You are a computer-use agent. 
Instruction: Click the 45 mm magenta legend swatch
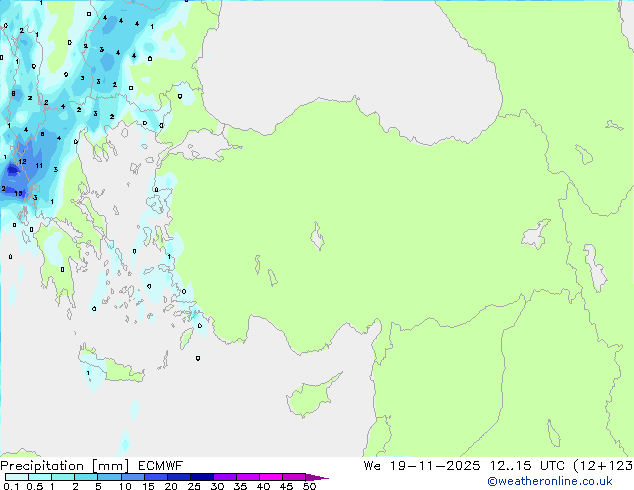tap(294, 477)
